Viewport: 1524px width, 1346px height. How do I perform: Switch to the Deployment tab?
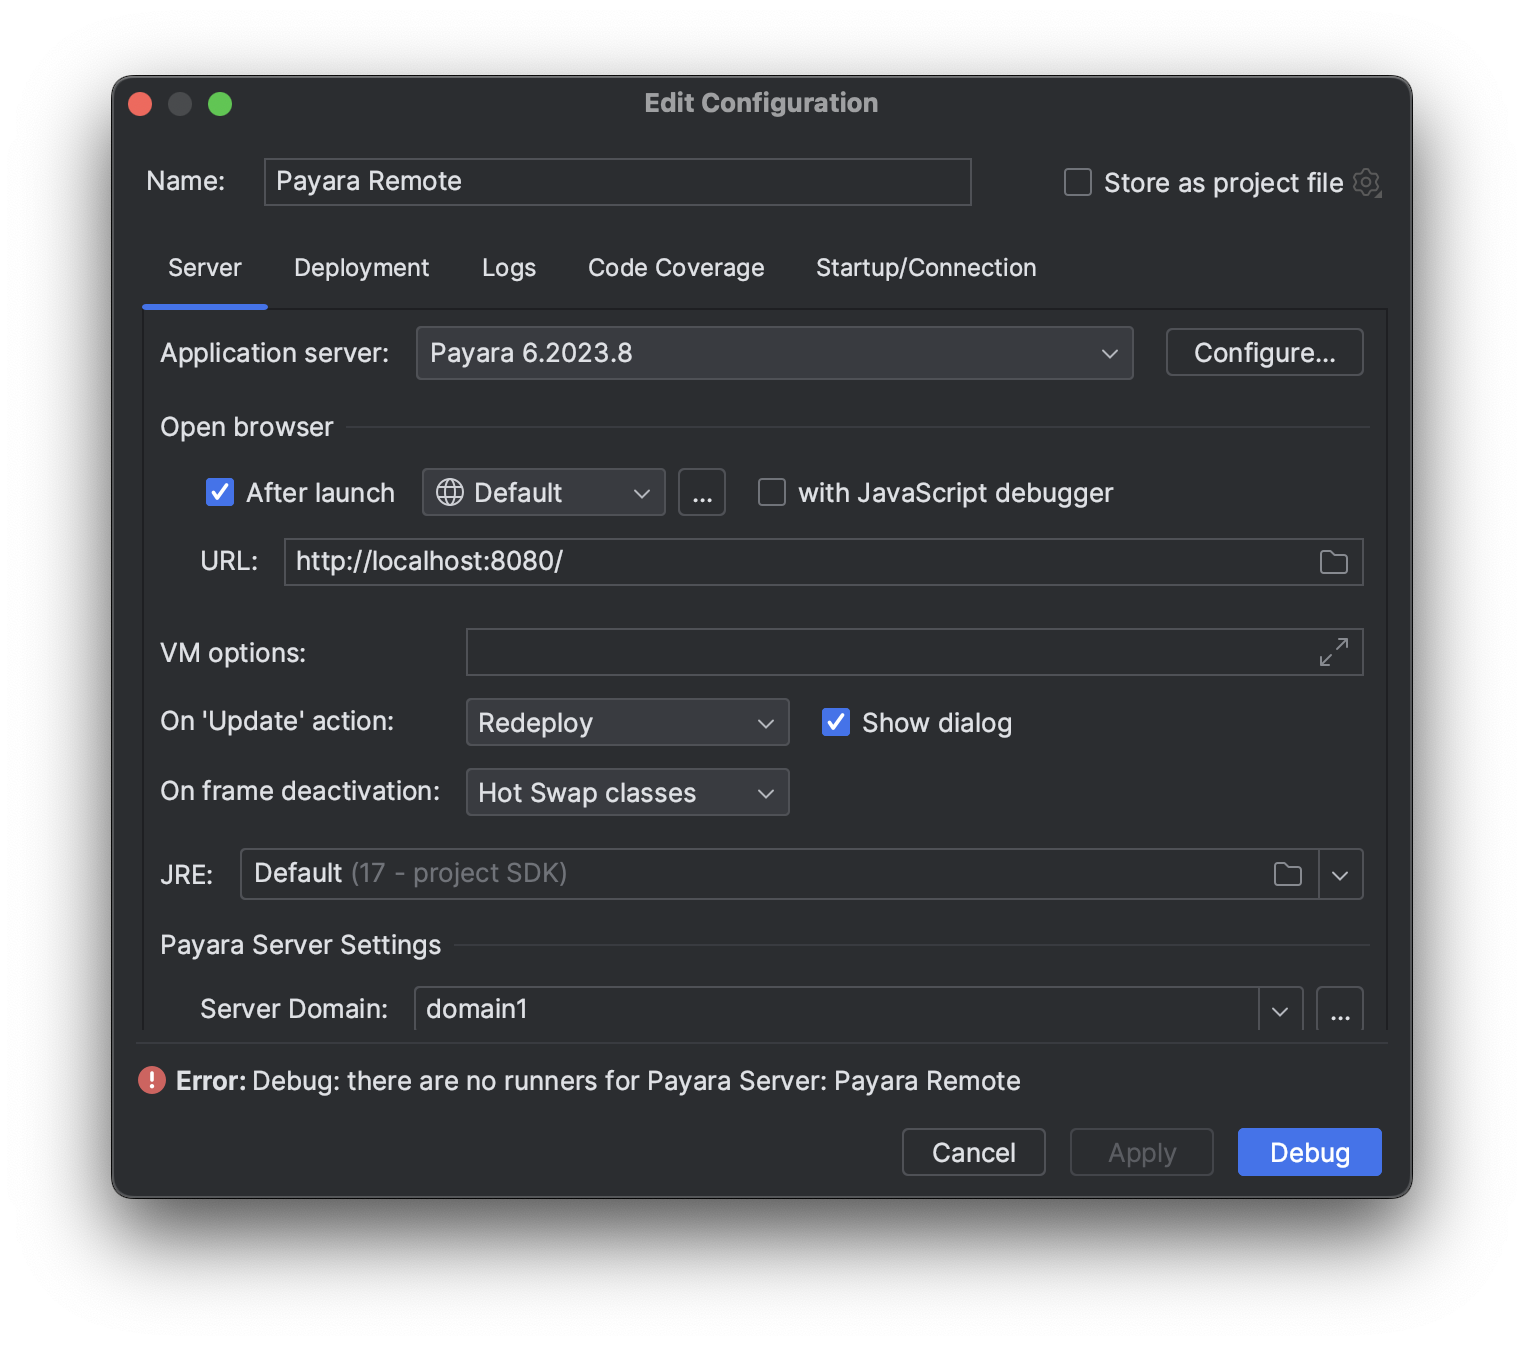pos(361,268)
